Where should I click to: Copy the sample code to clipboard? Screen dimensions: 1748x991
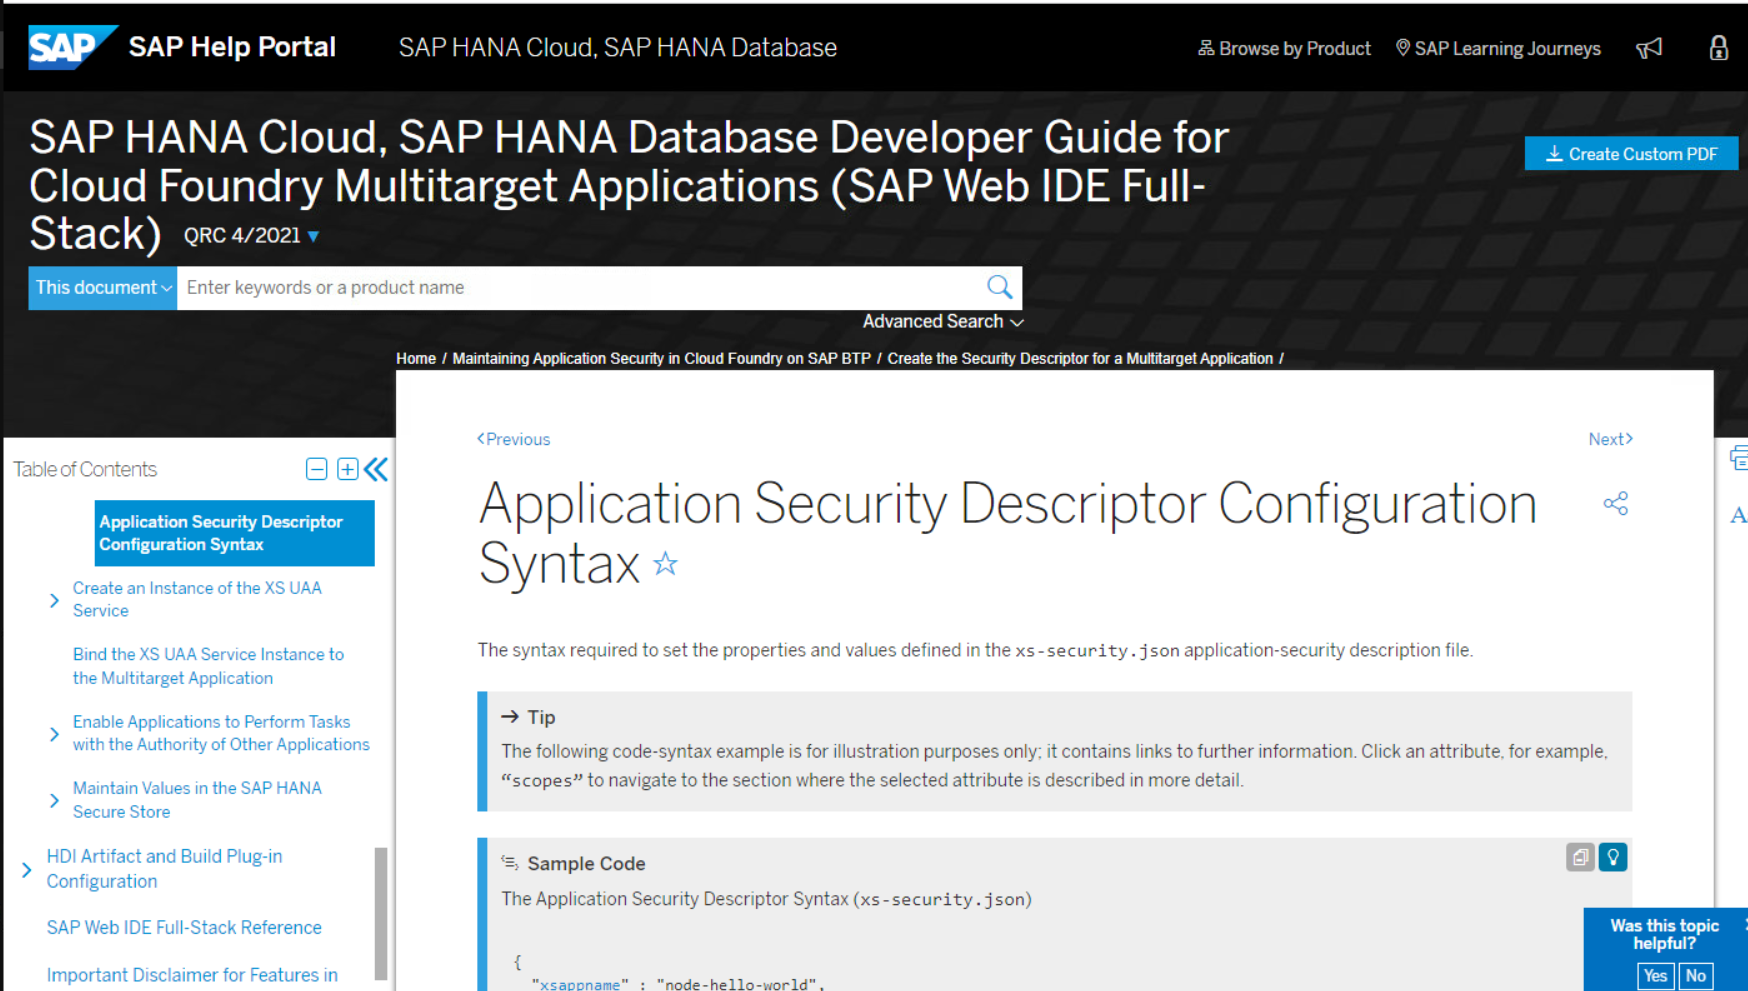(1580, 857)
